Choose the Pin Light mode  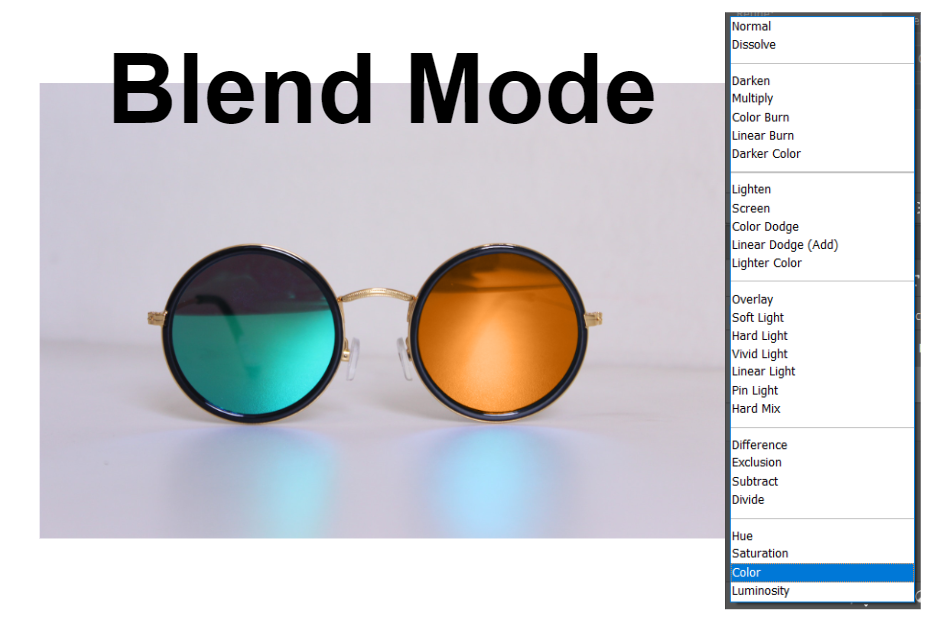(x=822, y=390)
